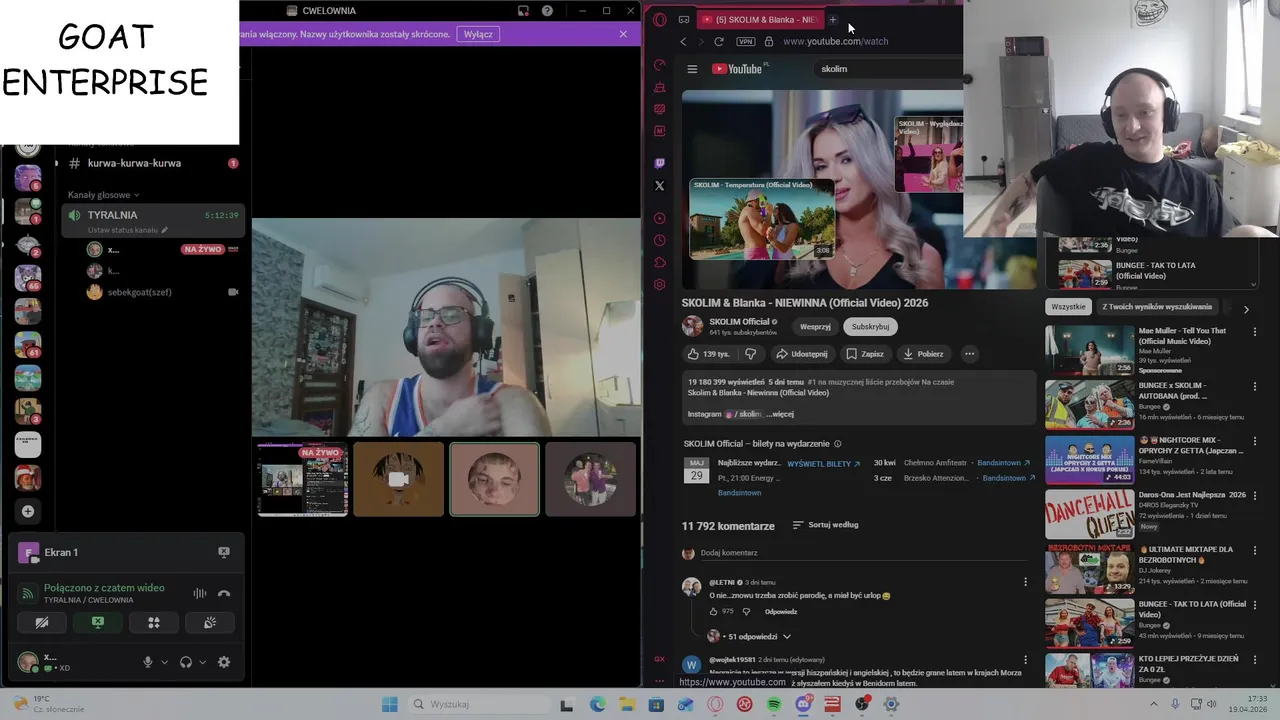Open Opera sidebar history clock icon
Image resolution: width=1280 pixels, height=720 pixels.
[659, 240]
